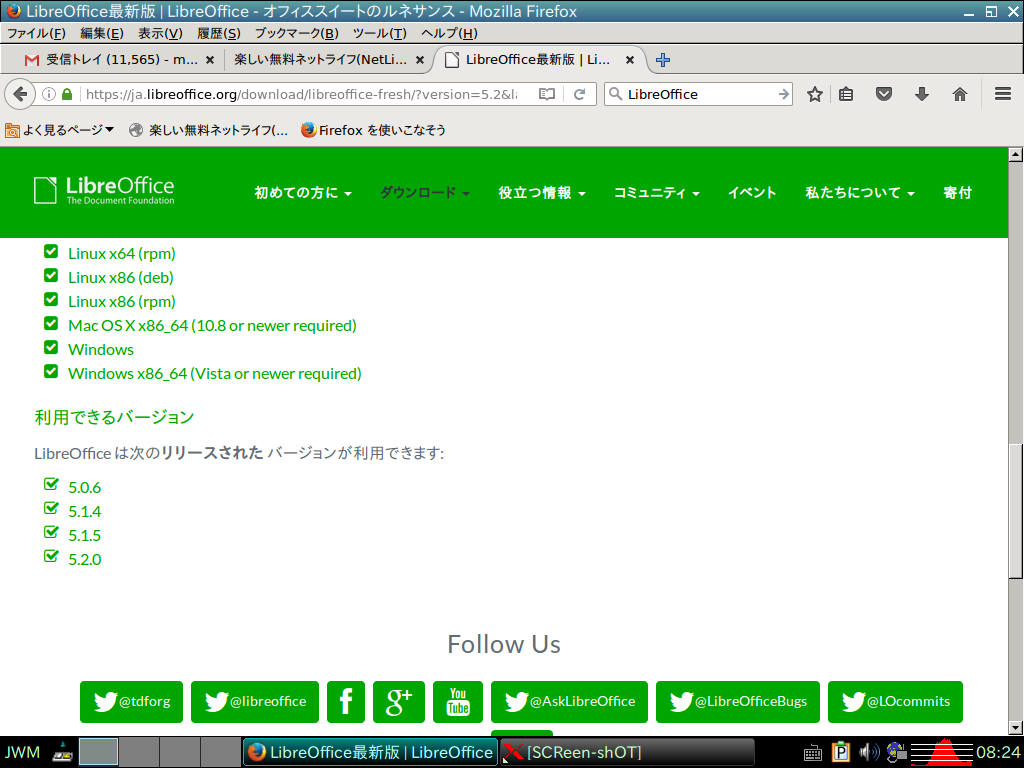Save page to Pocket icon

tap(884, 94)
